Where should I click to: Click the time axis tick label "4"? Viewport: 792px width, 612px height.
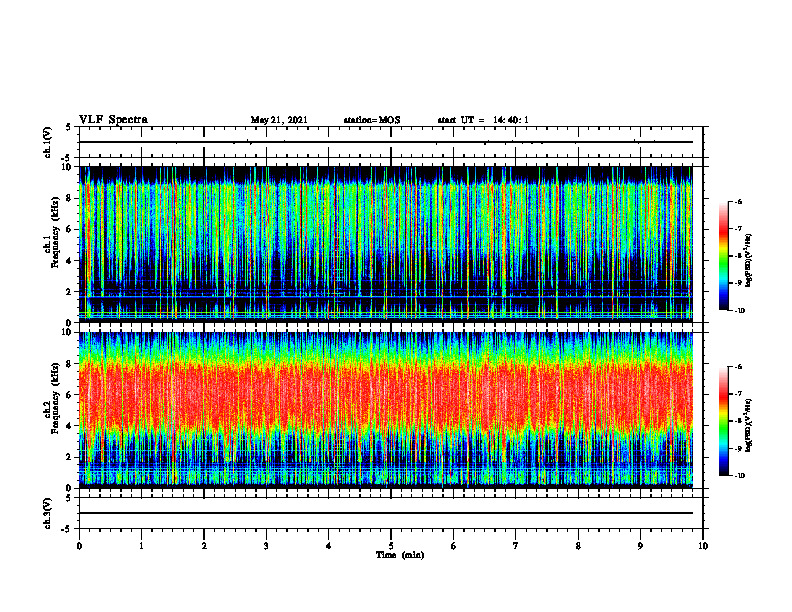pyautogui.click(x=329, y=546)
